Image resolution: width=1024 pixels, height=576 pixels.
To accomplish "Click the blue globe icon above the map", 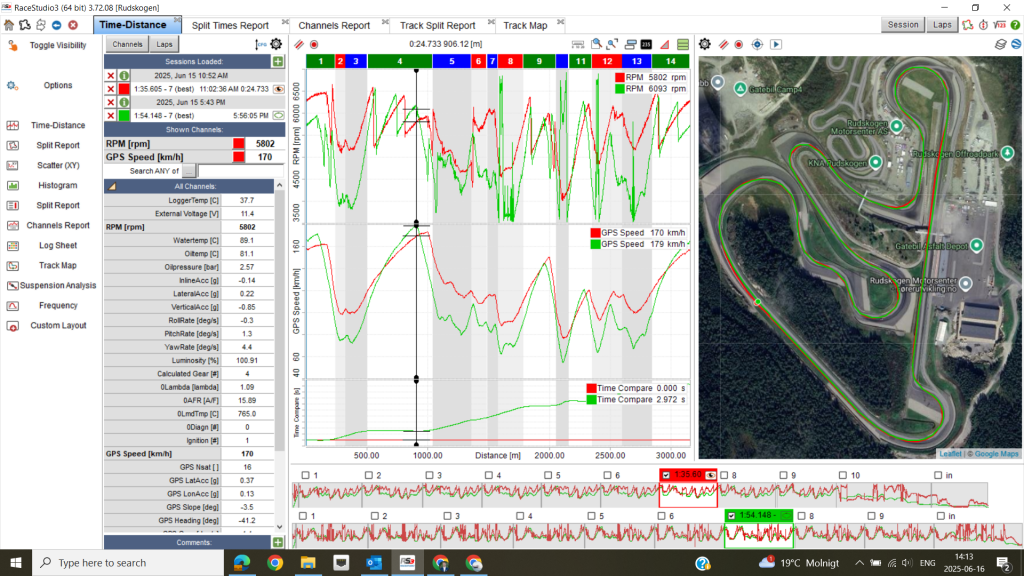I will tap(1017, 44).
